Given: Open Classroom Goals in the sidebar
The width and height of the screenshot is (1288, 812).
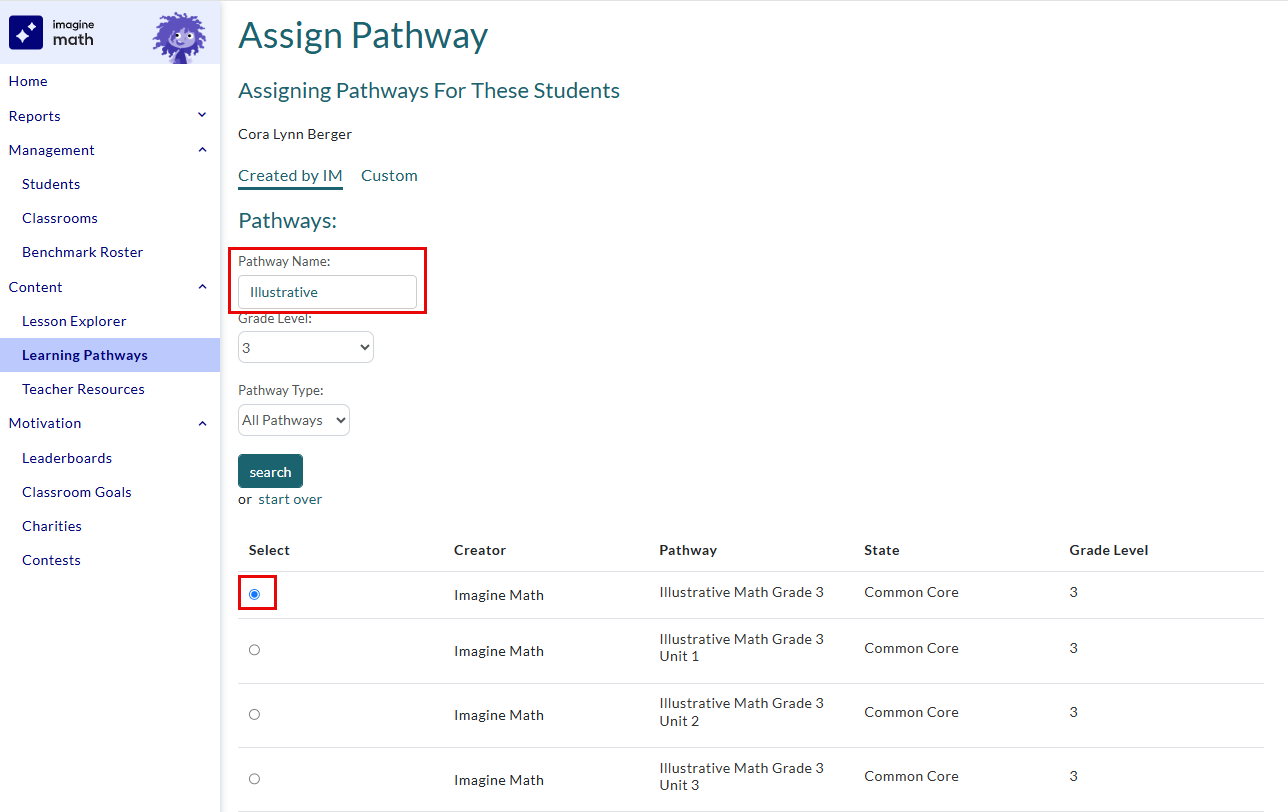Looking at the screenshot, I should click(x=77, y=492).
